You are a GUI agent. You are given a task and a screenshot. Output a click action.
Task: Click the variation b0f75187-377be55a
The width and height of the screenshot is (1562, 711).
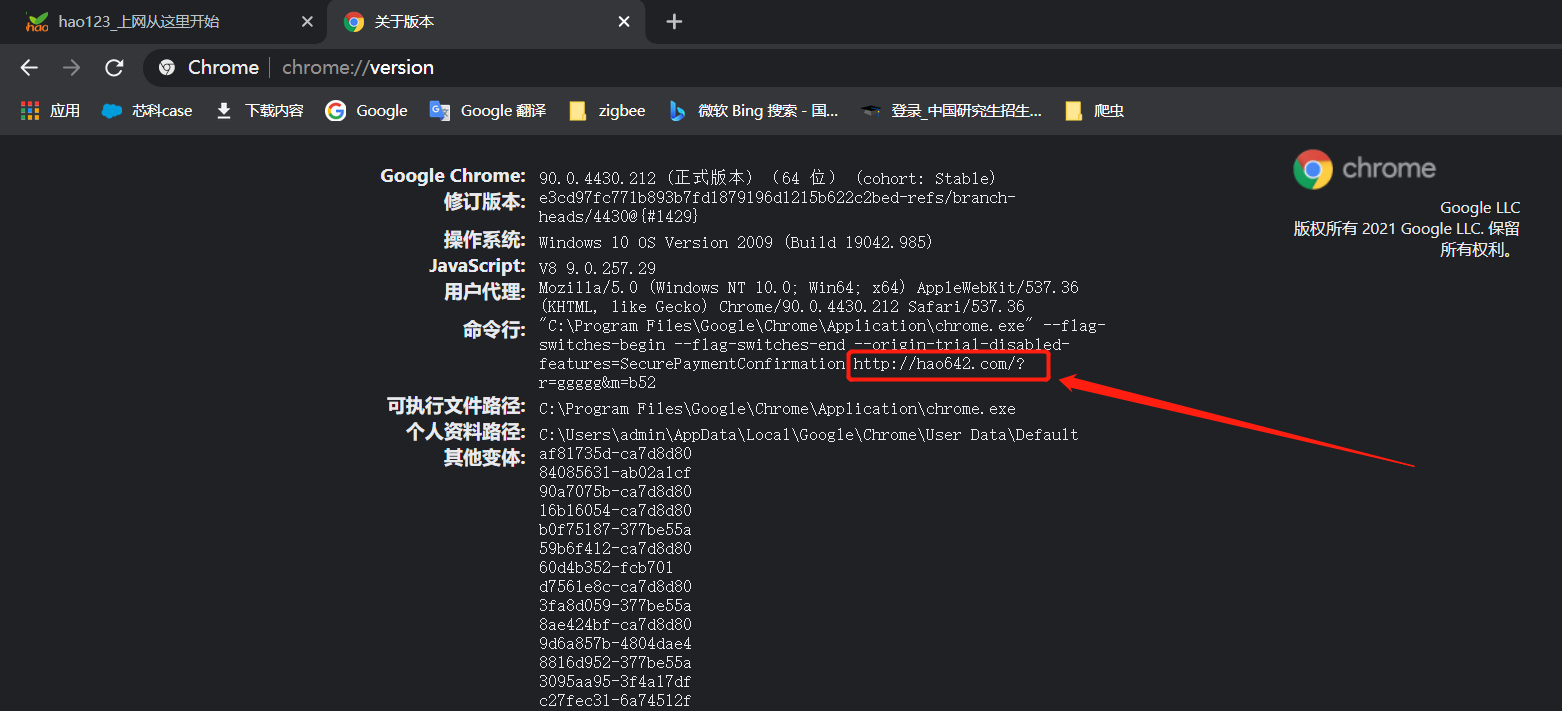[x=615, y=530]
